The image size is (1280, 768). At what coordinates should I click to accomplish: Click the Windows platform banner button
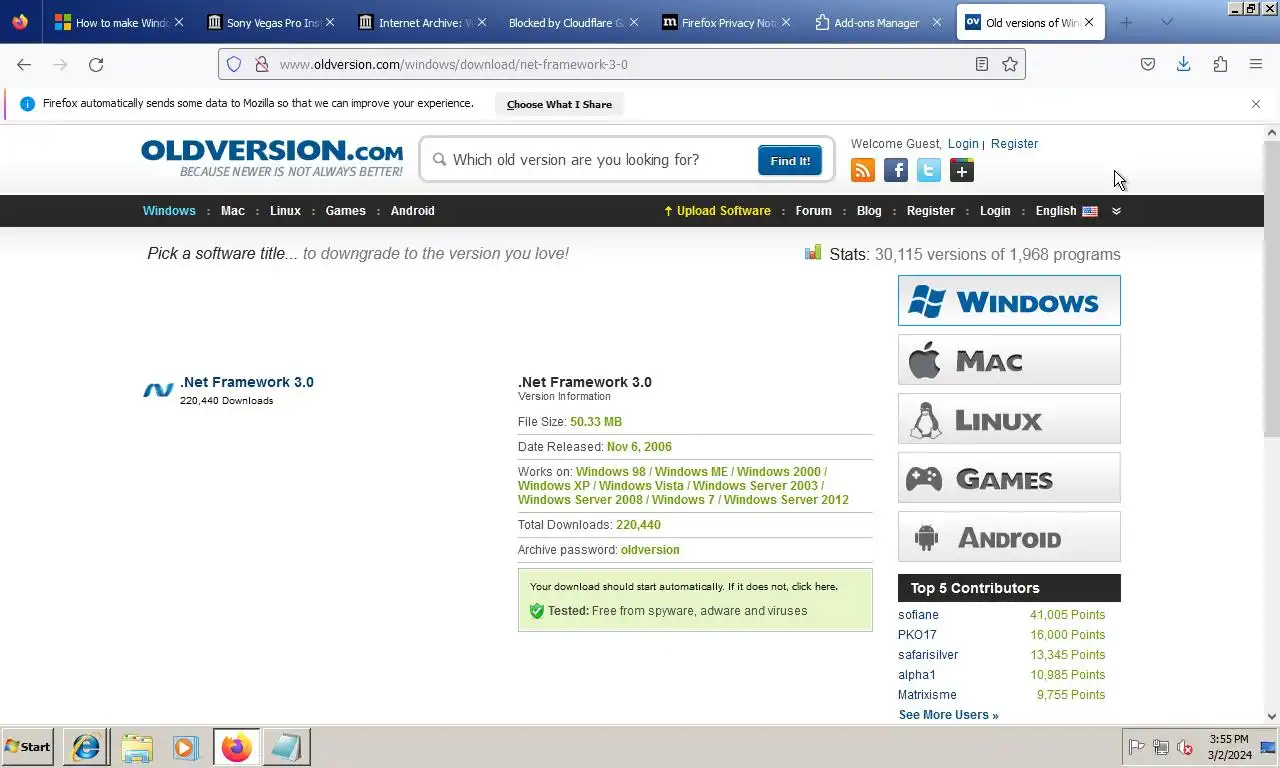1009,300
